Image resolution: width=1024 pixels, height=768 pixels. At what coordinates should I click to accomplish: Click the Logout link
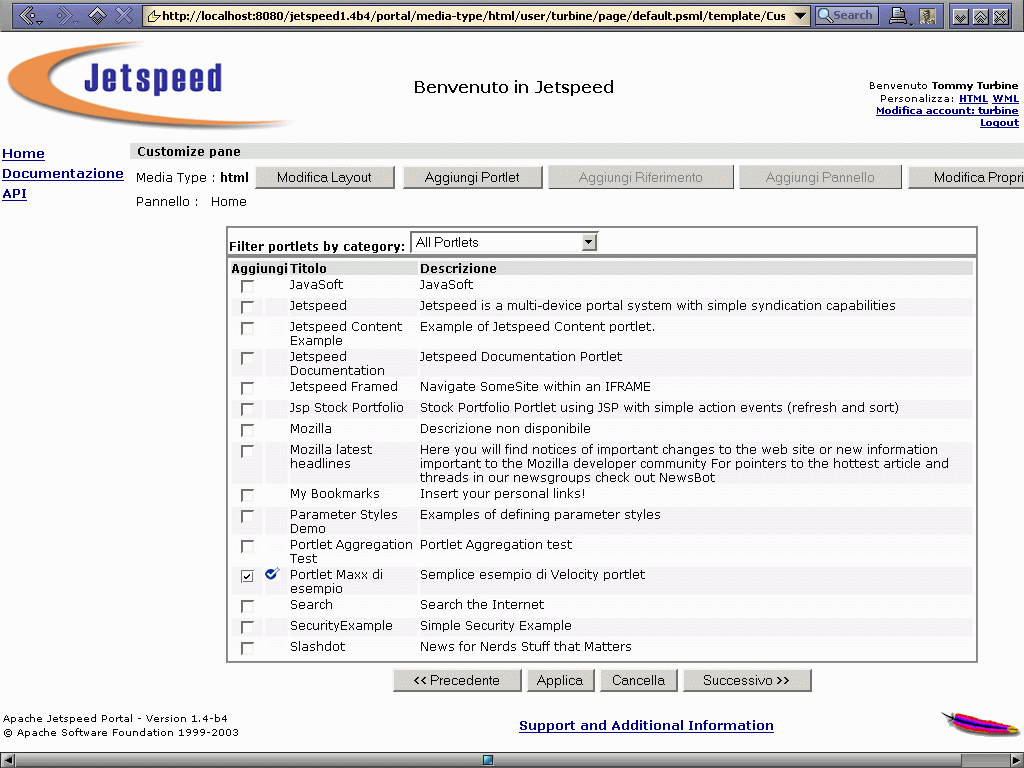(x=999, y=123)
